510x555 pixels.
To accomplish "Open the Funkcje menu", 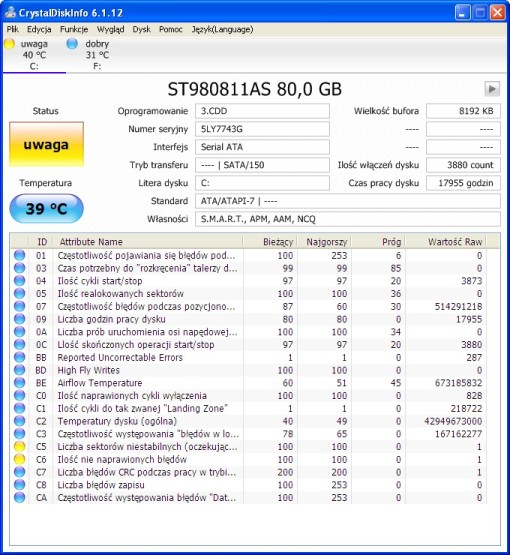I will click(x=74, y=29).
